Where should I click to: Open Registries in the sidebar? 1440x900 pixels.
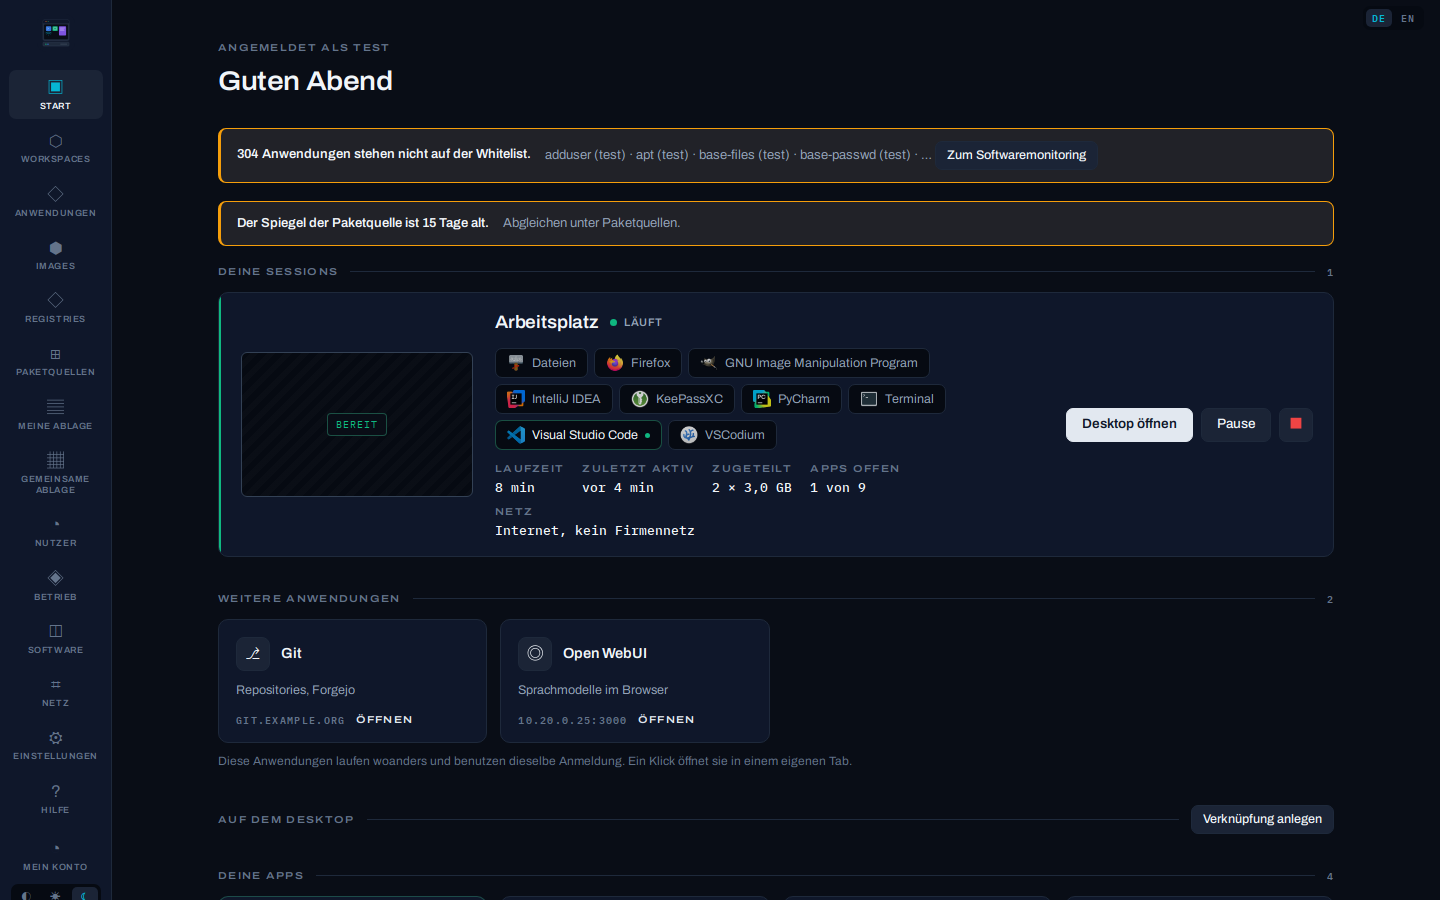[56, 308]
